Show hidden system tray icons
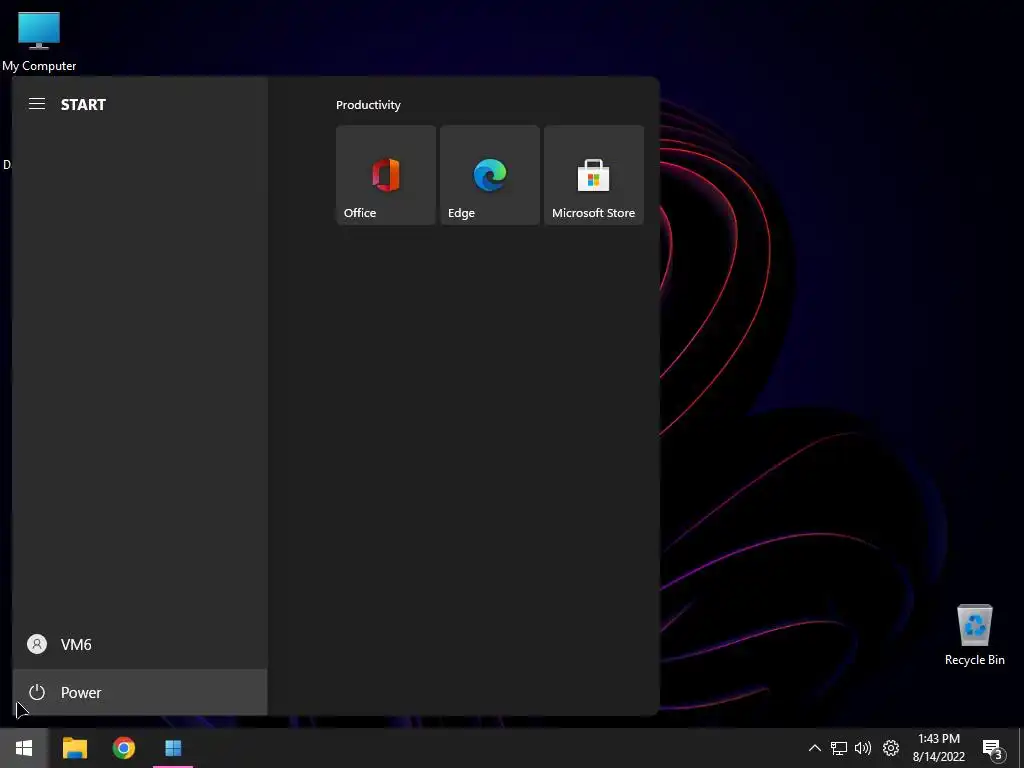This screenshot has height=768, width=1024. tap(814, 748)
